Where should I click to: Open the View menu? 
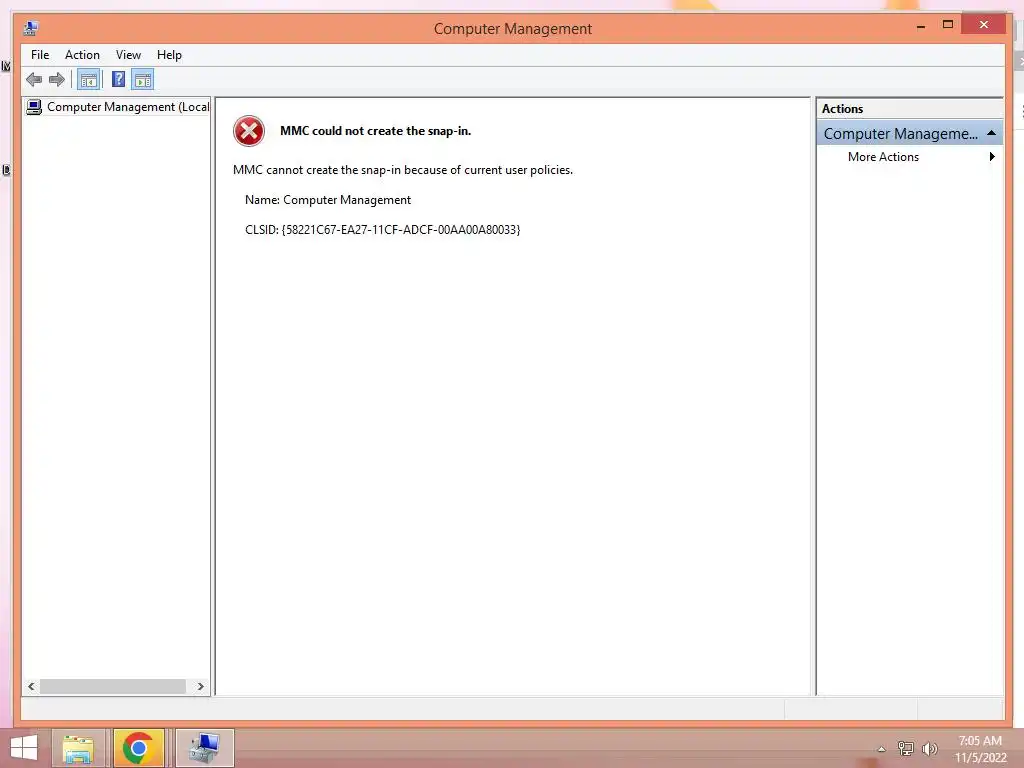tap(128, 55)
